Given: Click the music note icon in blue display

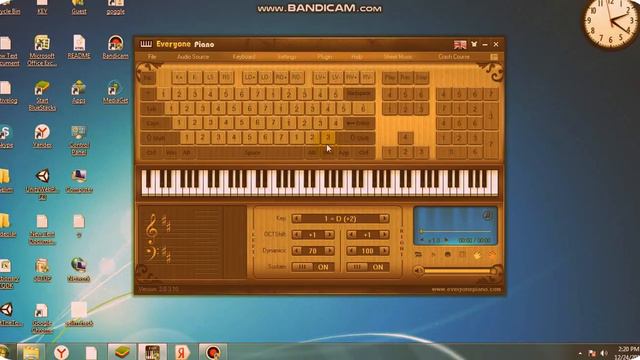Looking at the screenshot, I should [487, 215].
